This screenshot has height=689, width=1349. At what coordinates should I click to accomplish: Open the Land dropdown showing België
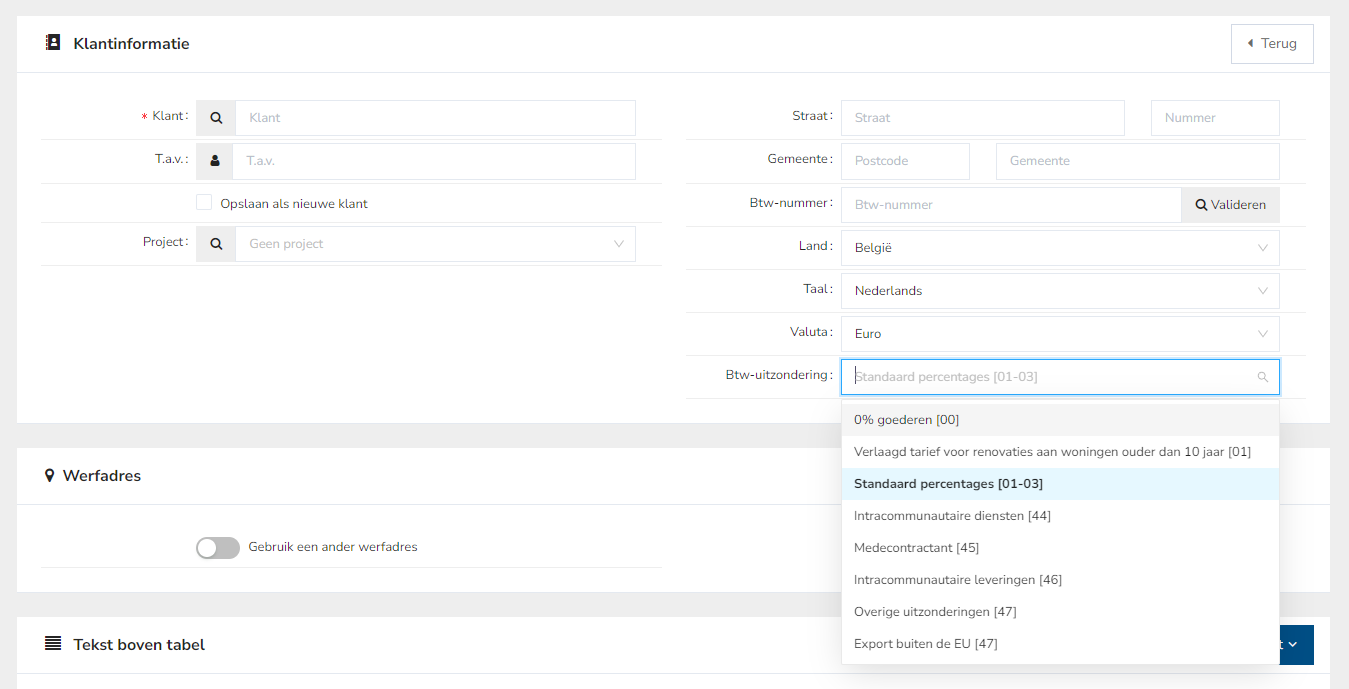point(1059,248)
